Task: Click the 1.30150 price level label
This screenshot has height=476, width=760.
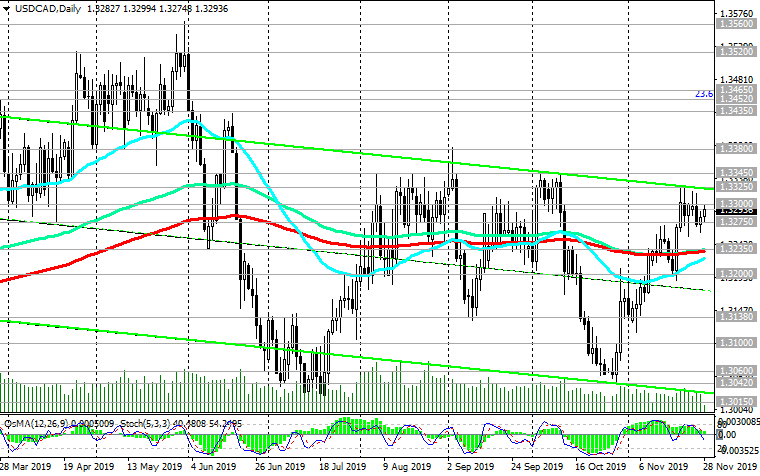Action: click(736, 401)
